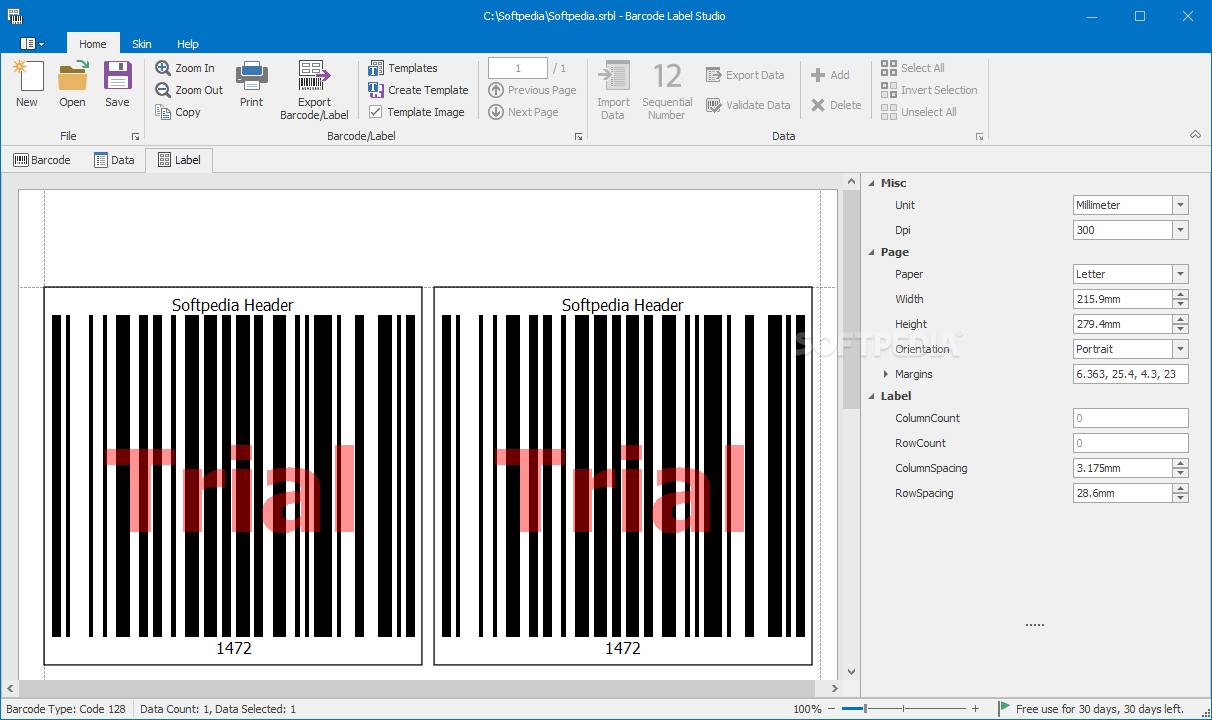Open the Unit dropdown
Image resolution: width=1212 pixels, height=720 pixels.
1181,205
